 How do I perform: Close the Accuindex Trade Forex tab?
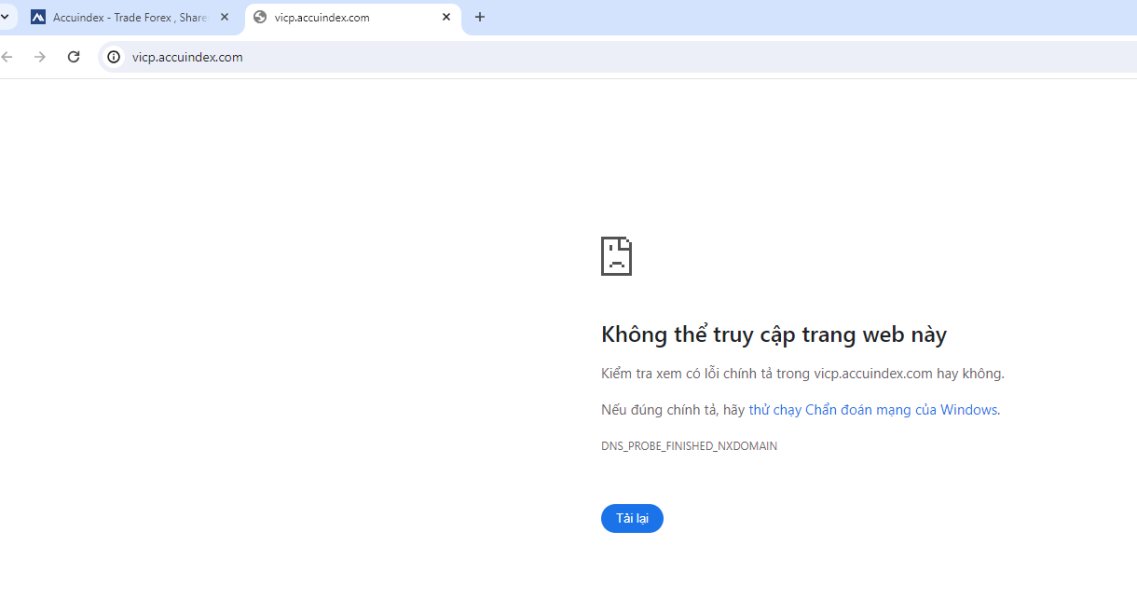(x=225, y=17)
